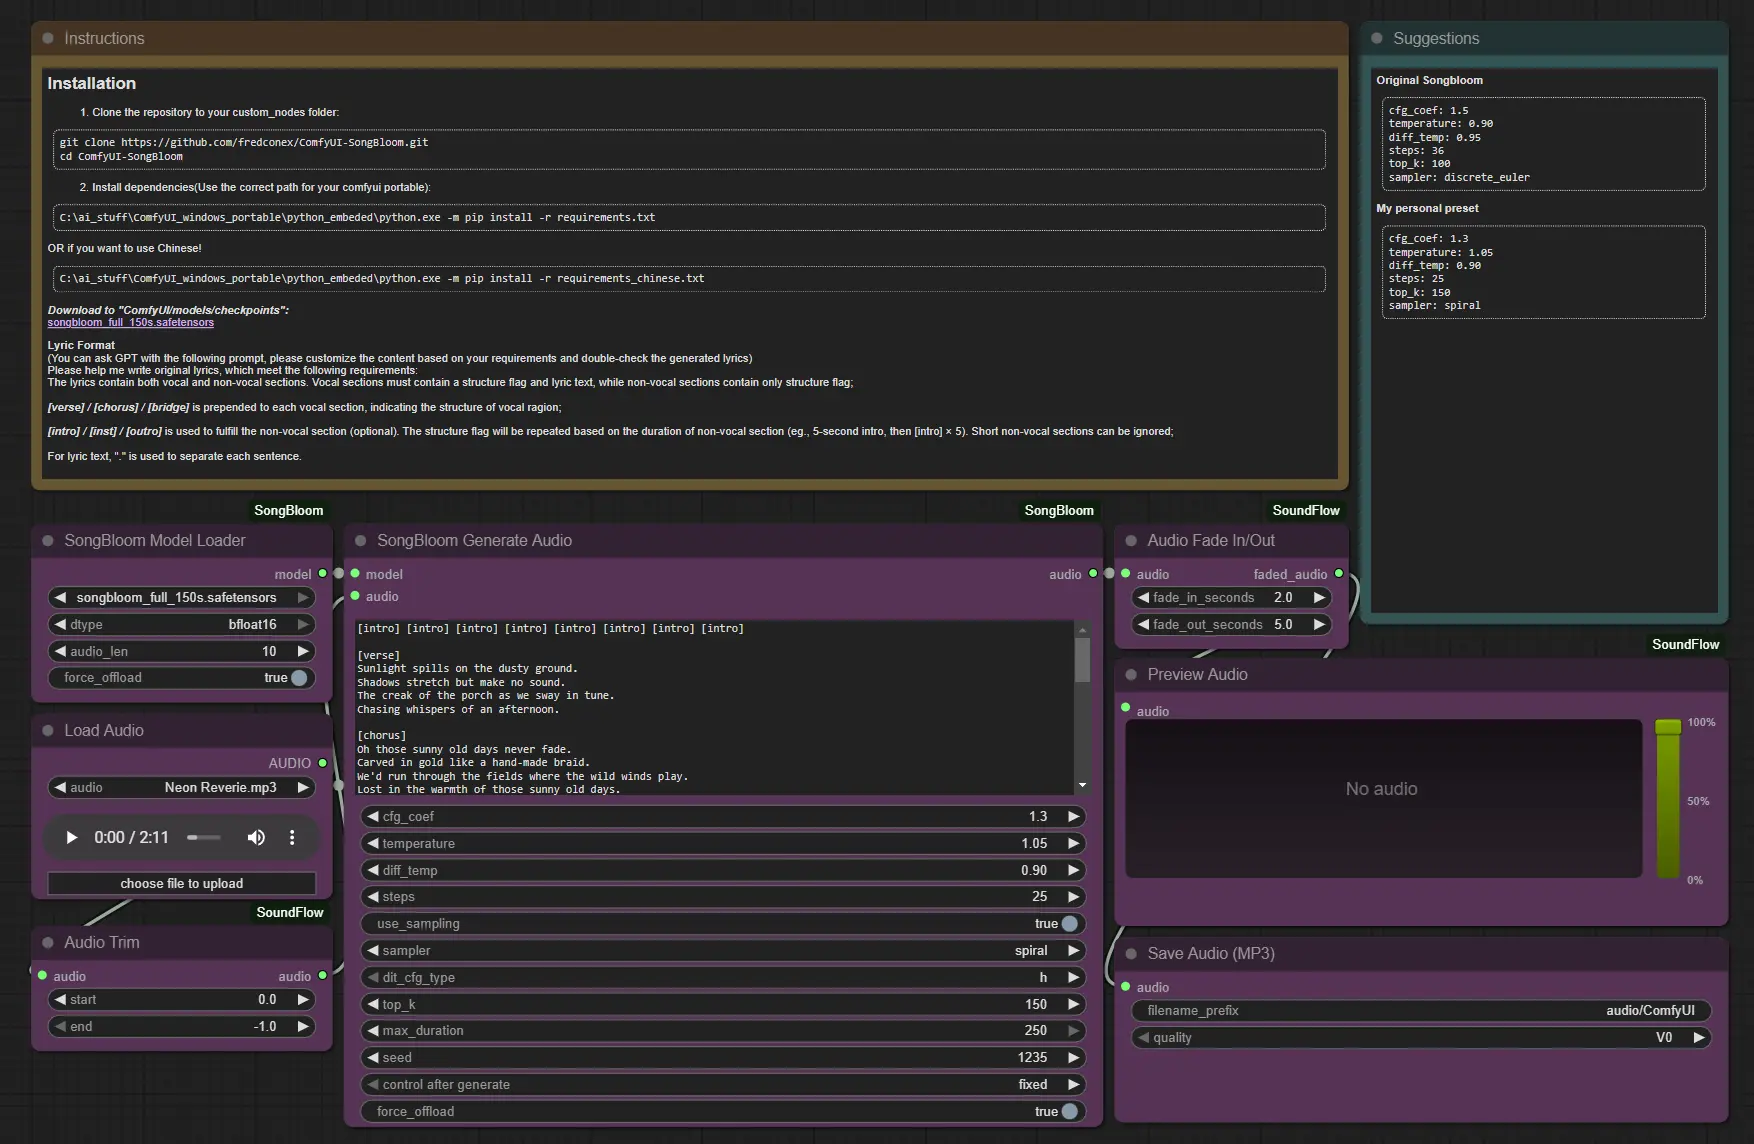Collapse the SongBloom Model Loader node
Viewport: 1754px width, 1144px height.
tap(48, 541)
